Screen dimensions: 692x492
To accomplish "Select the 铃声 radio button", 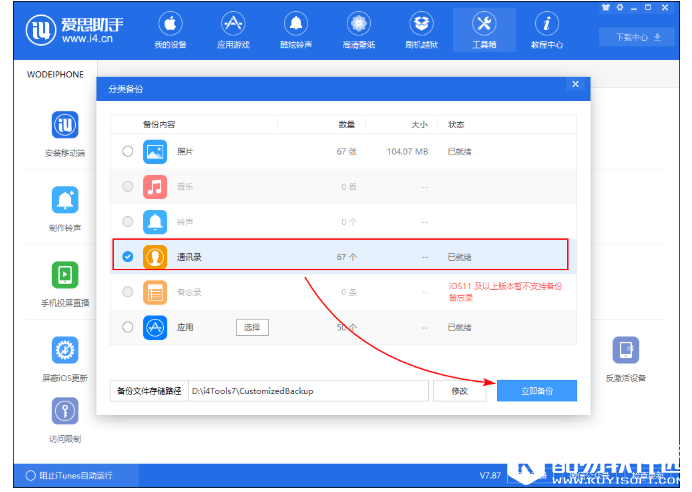I will click(128, 222).
